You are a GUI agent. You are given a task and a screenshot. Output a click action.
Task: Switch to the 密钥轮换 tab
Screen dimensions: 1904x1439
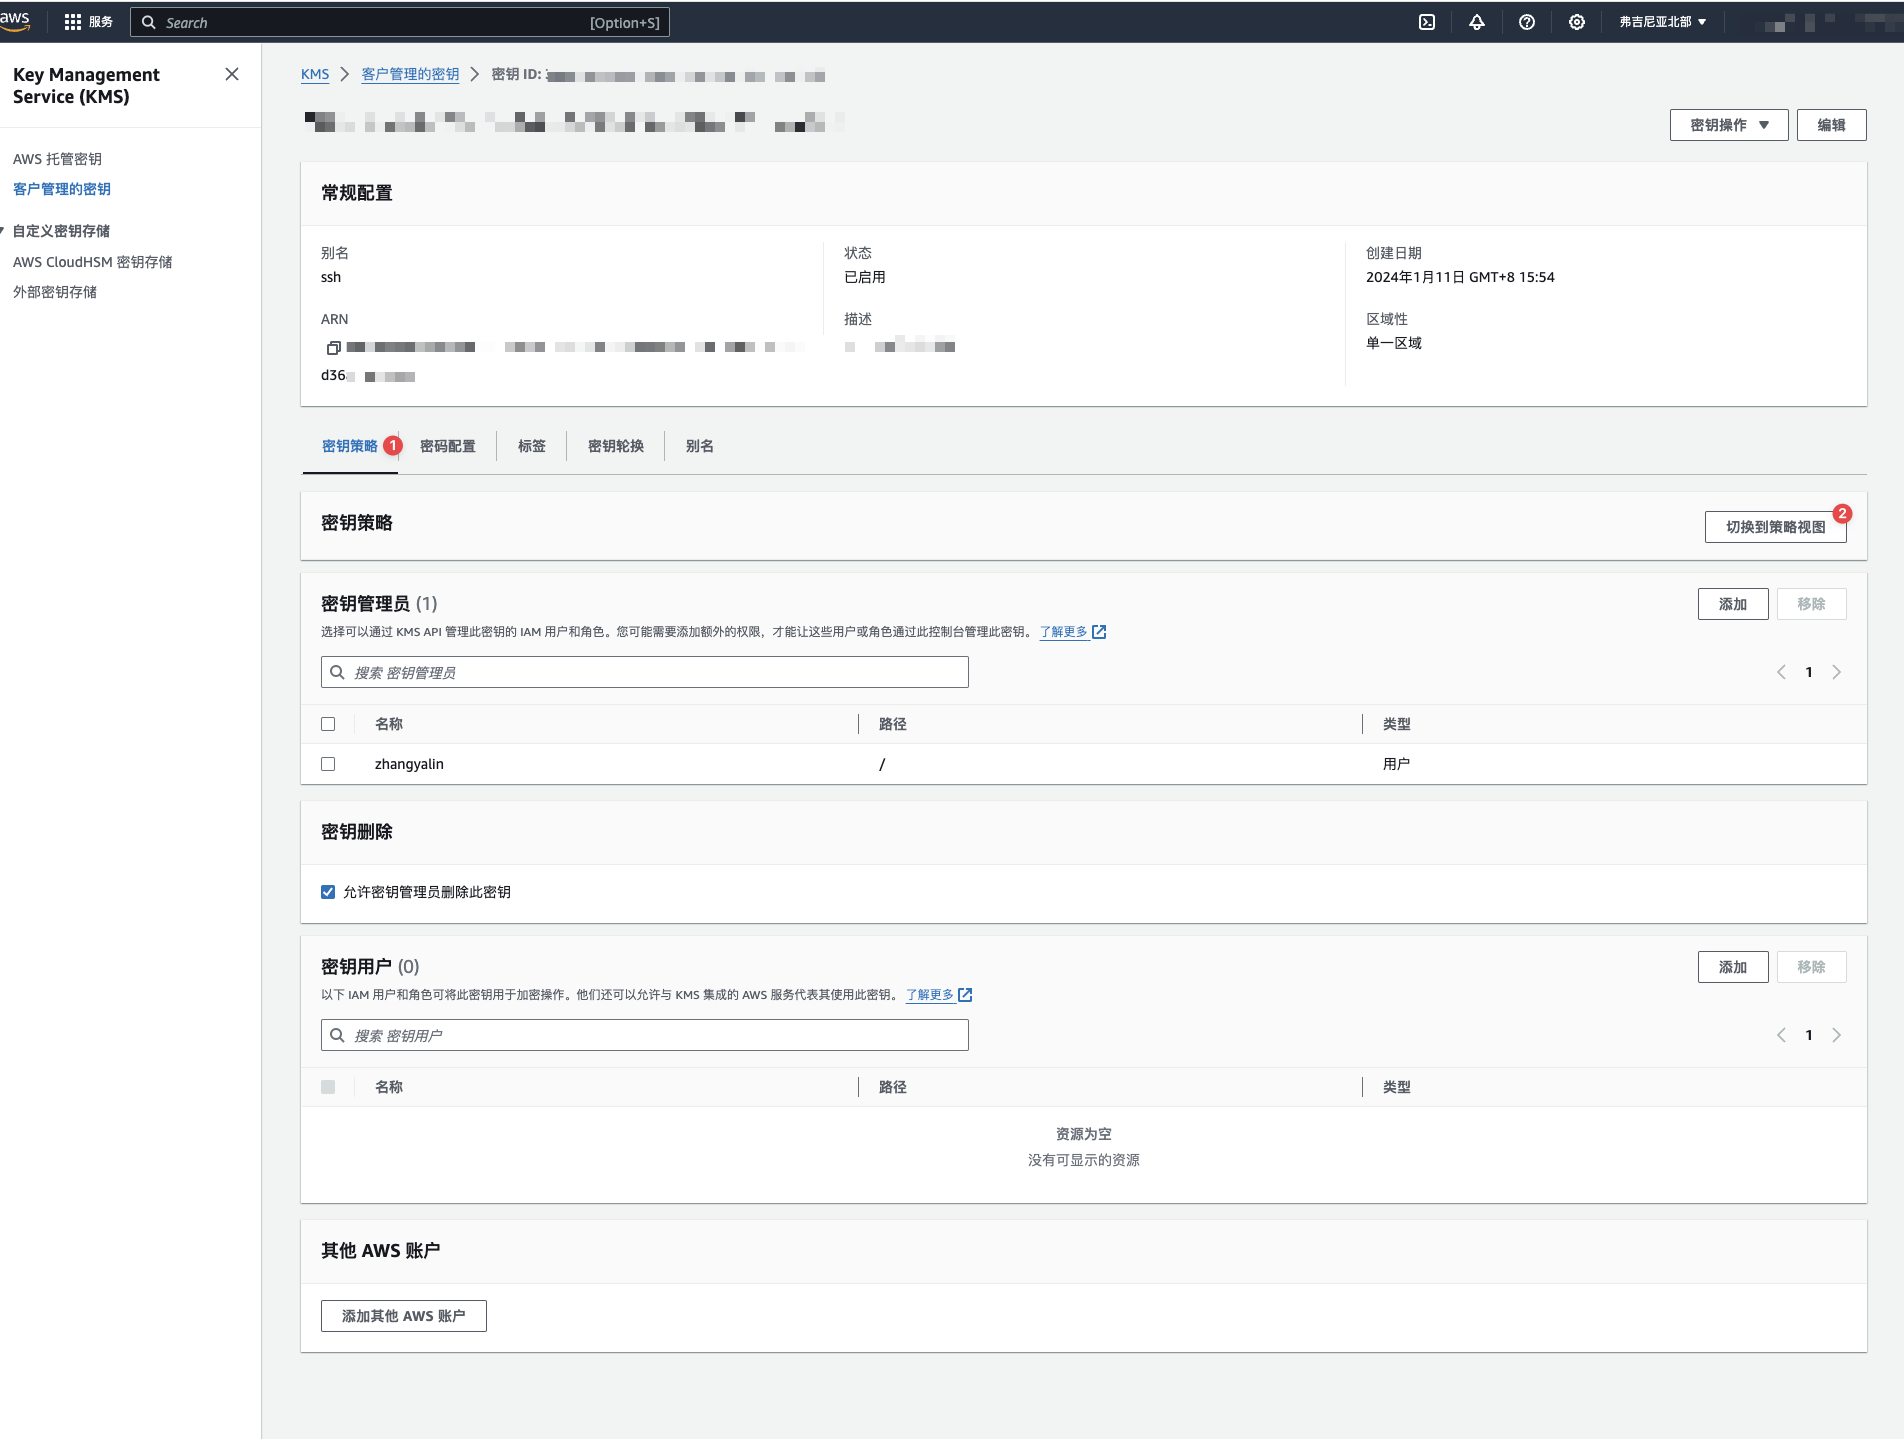click(616, 446)
